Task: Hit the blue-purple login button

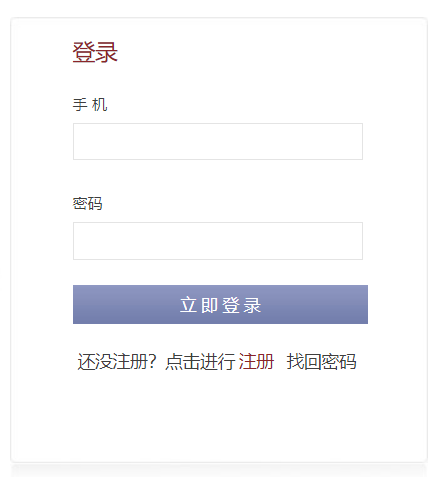Action: point(220,304)
